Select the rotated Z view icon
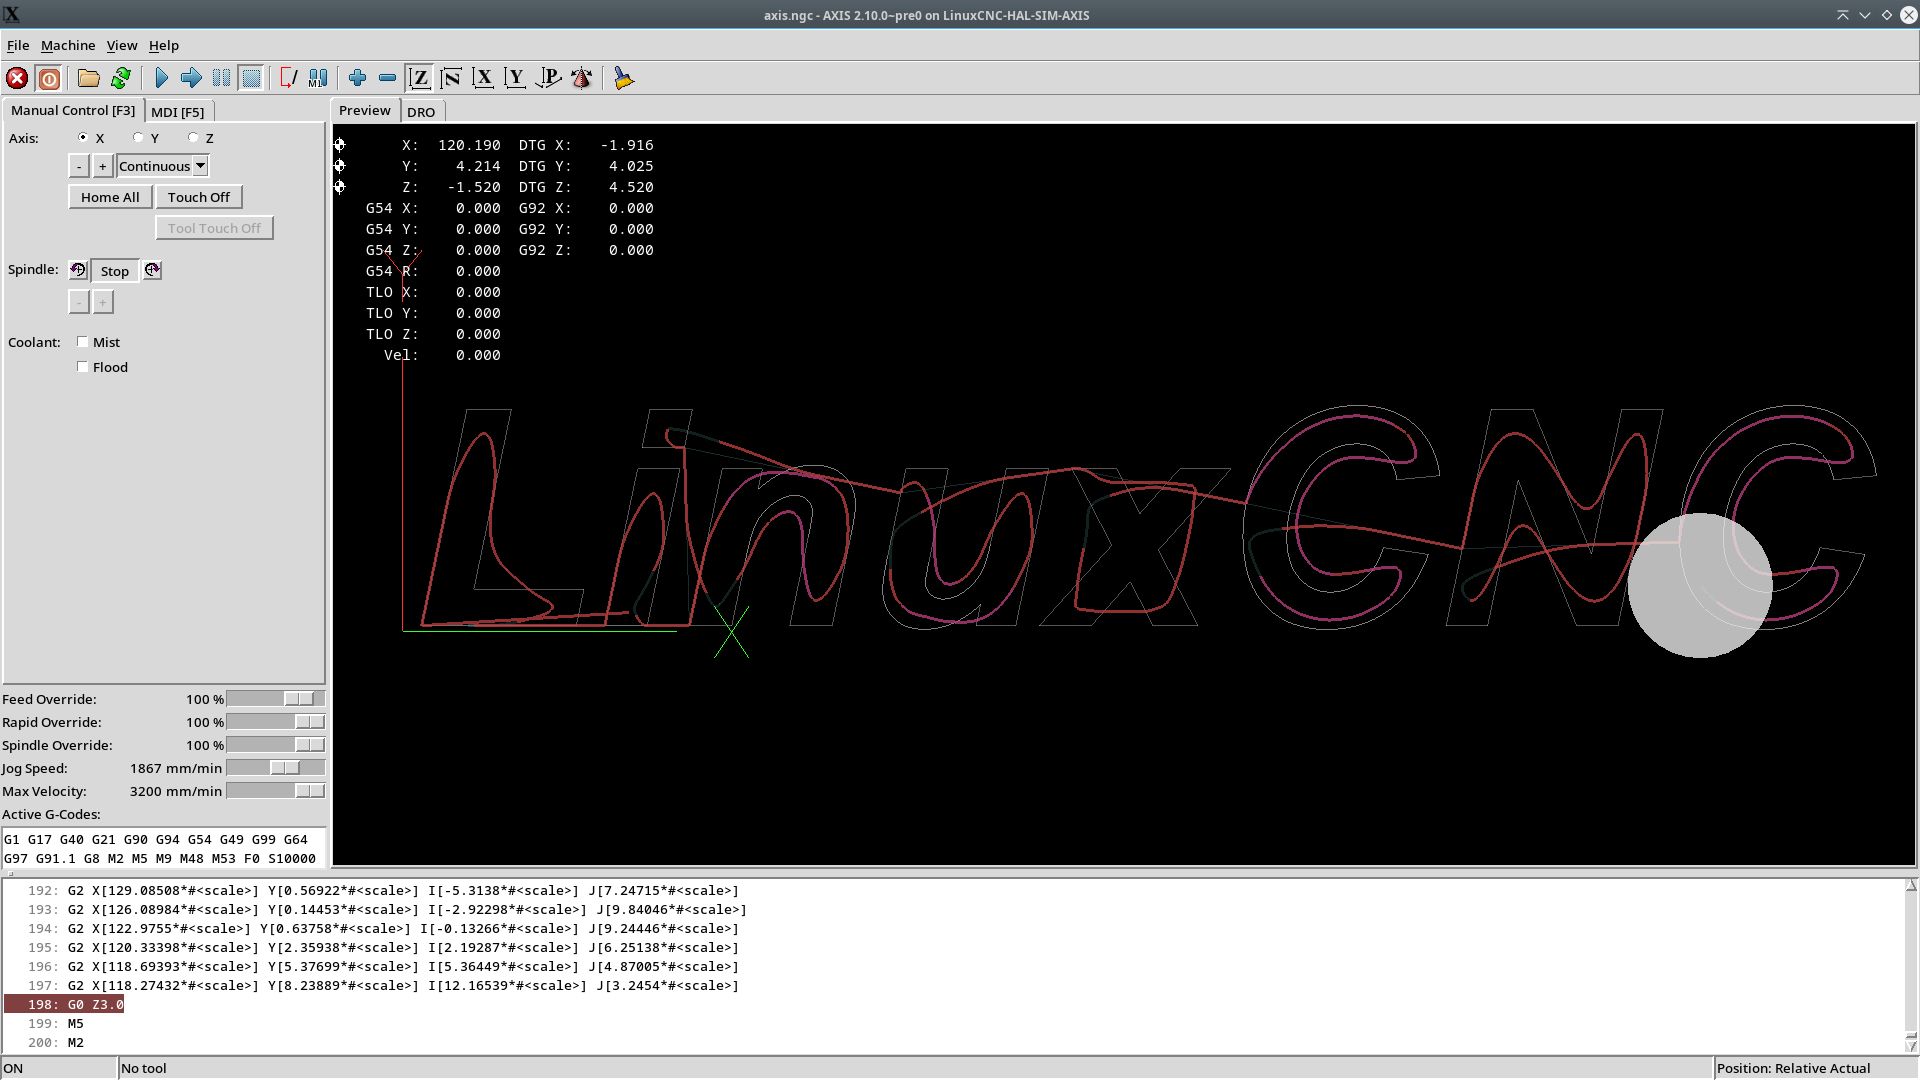Screen dimensions: 1920x1080 point(451,78)
